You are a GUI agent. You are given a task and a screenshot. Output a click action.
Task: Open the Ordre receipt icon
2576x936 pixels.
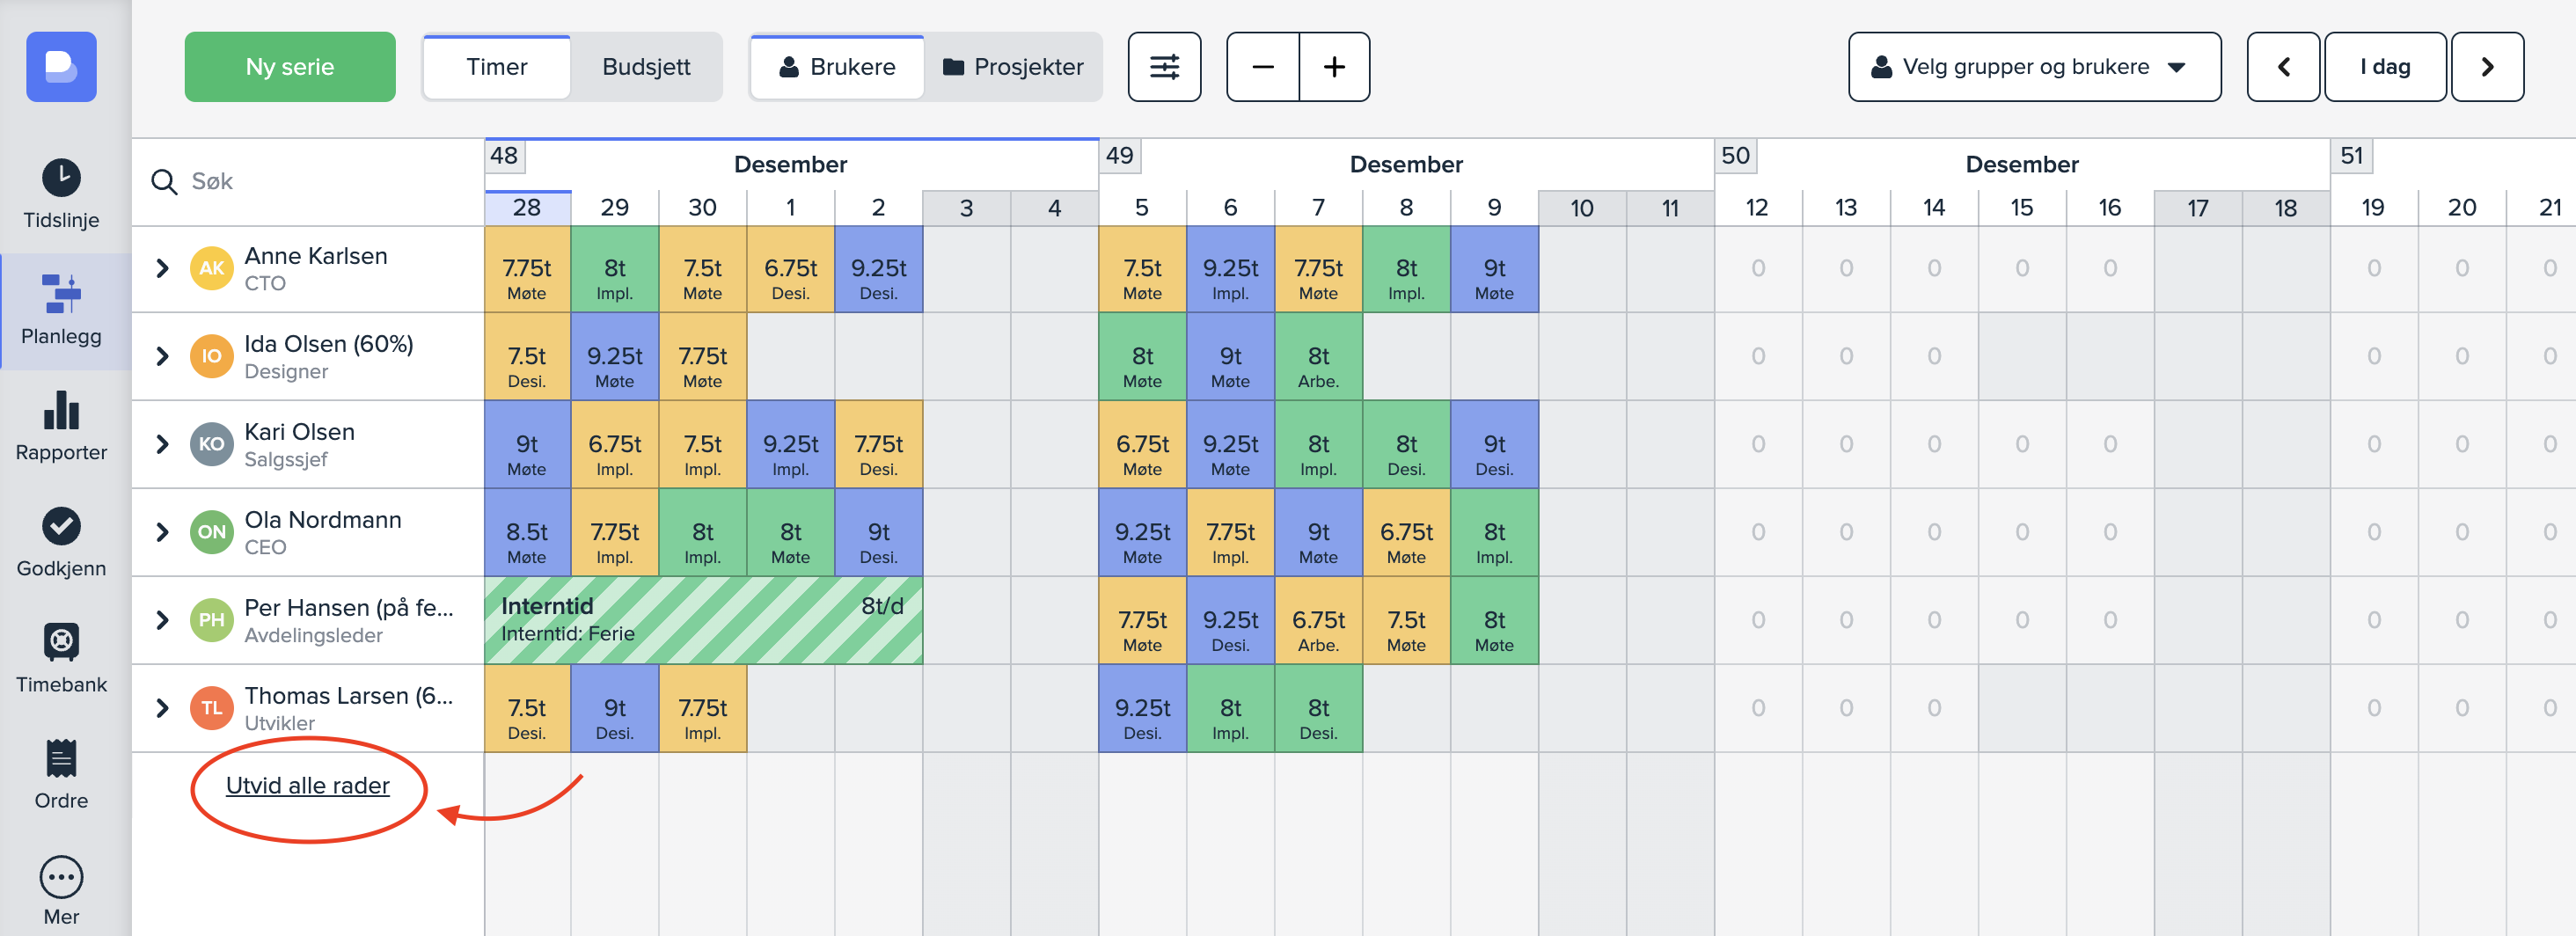coord(61,758)
